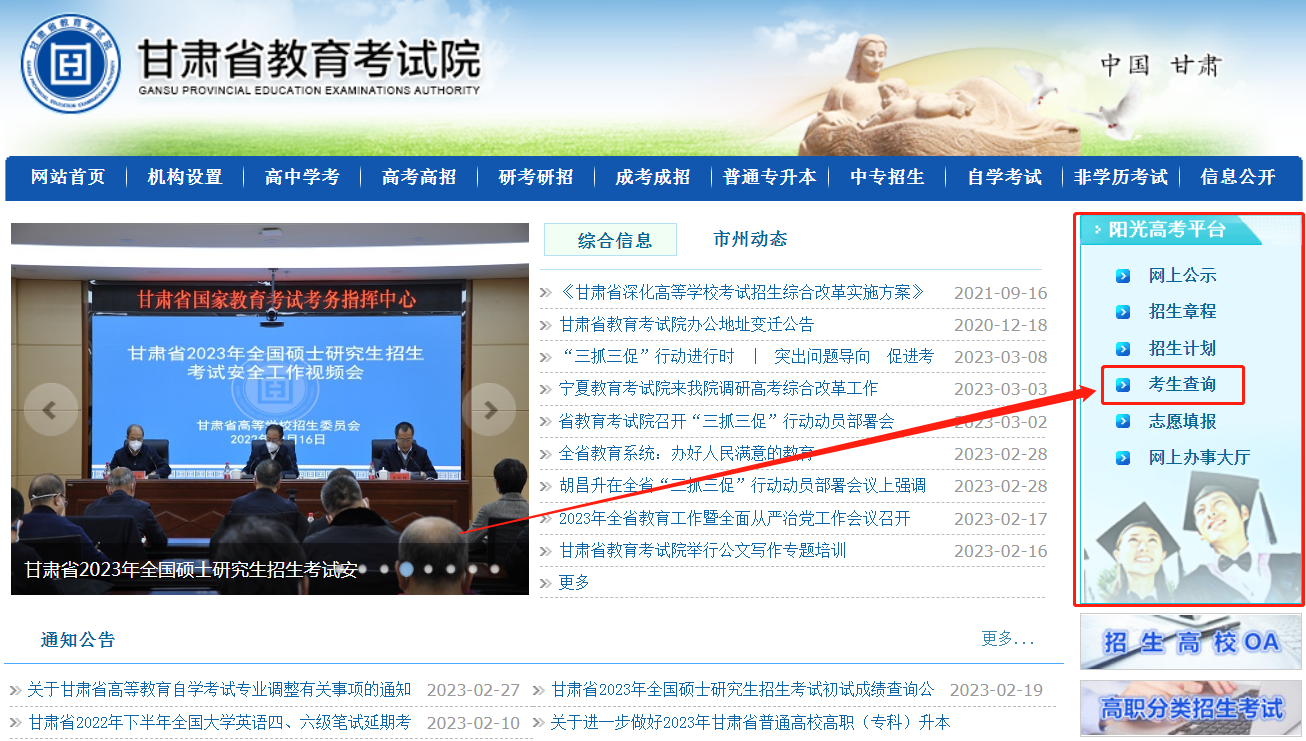Open 成考成招 navigation menu
The height and width of the screenshot is (741, 1306).
[653, 177]
